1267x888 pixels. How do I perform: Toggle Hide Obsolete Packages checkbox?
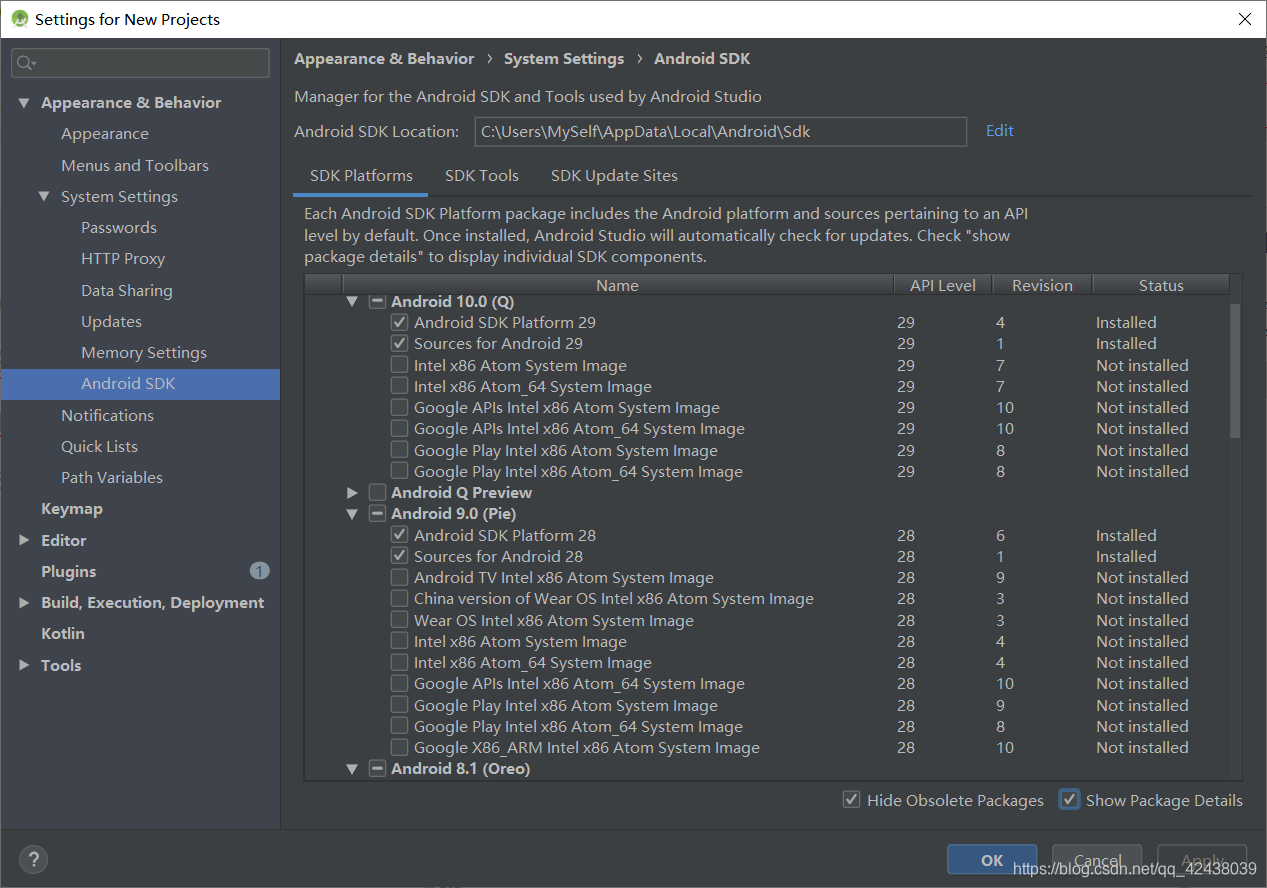pyautogui.click(x=852, y=799)
